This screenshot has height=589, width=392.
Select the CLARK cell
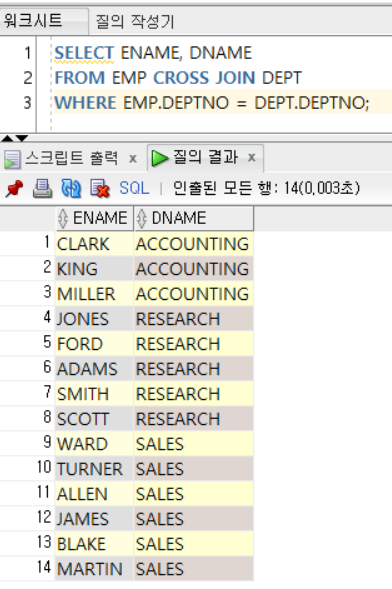pos(94,244)
